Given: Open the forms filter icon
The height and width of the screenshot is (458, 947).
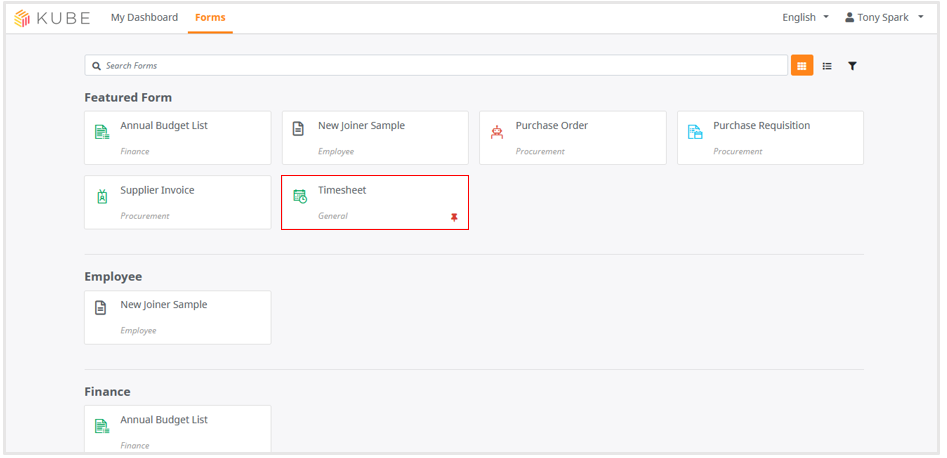Looking at the screenshot, I should (852, 66).
